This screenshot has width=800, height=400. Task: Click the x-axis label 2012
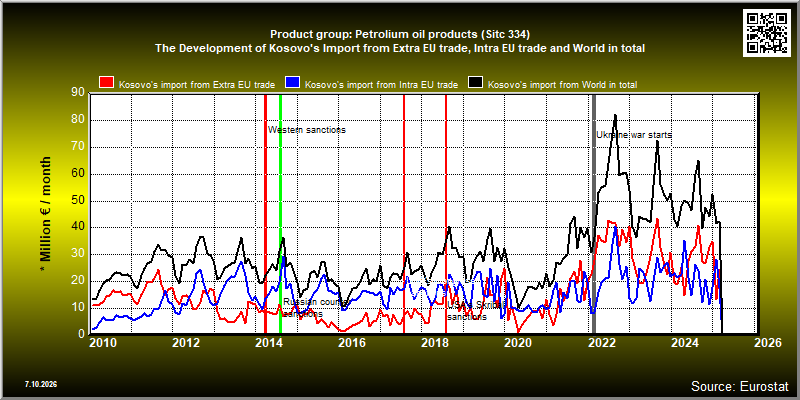point(186,343)
